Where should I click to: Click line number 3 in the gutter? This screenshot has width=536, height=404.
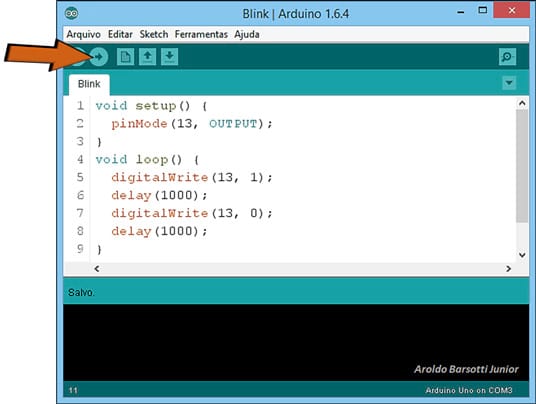(x=80, y=141)
